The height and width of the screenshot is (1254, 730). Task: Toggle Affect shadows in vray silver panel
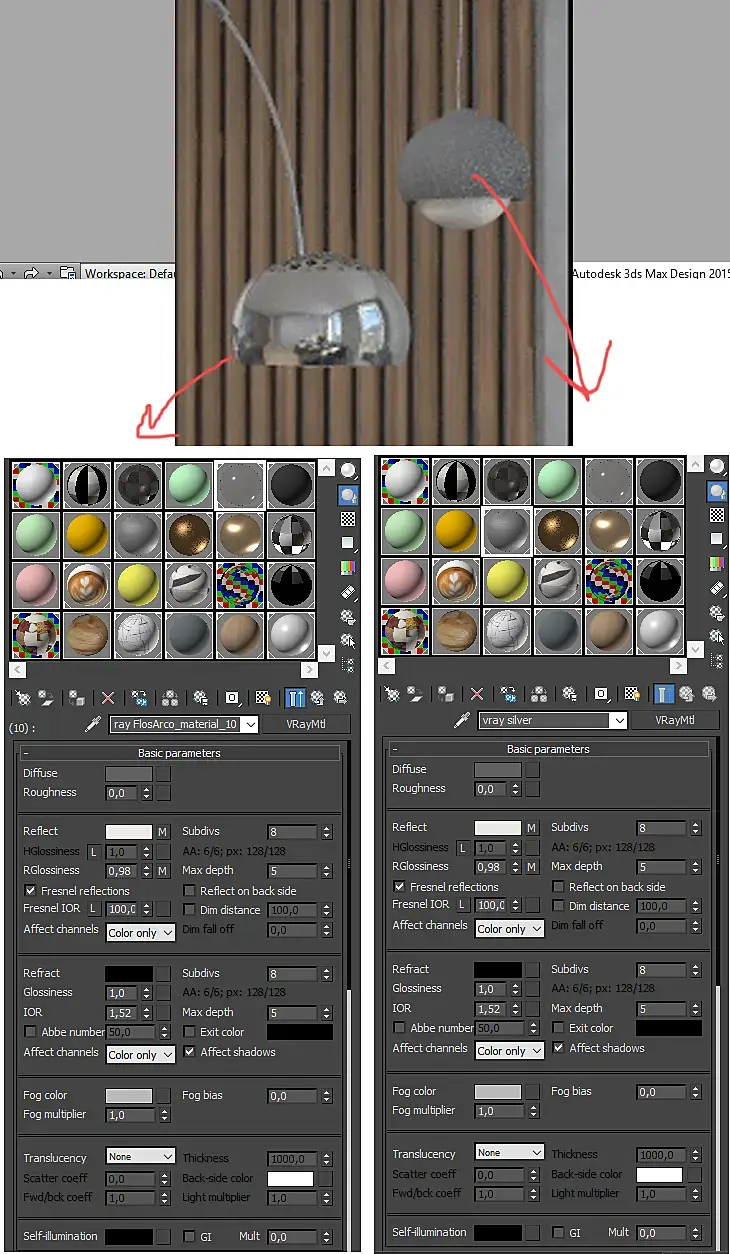(559, 1048)
